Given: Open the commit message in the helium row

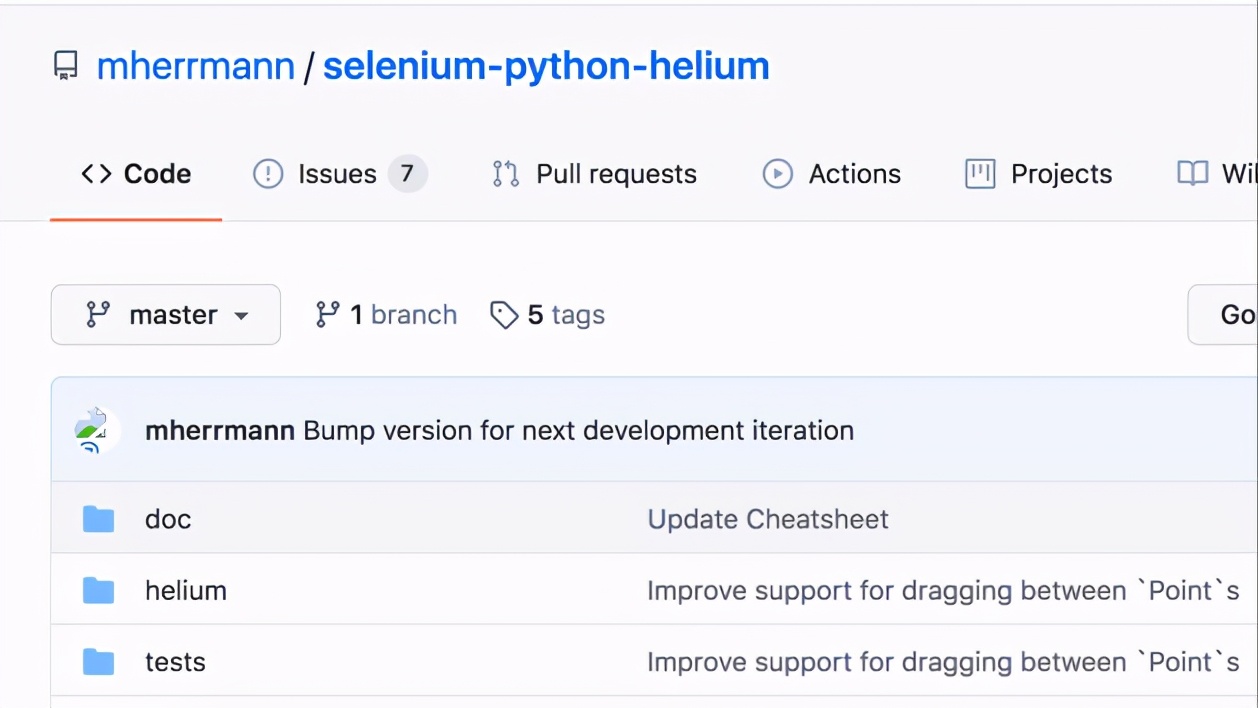Looking at the screenshot, I should tap(943, 591).
